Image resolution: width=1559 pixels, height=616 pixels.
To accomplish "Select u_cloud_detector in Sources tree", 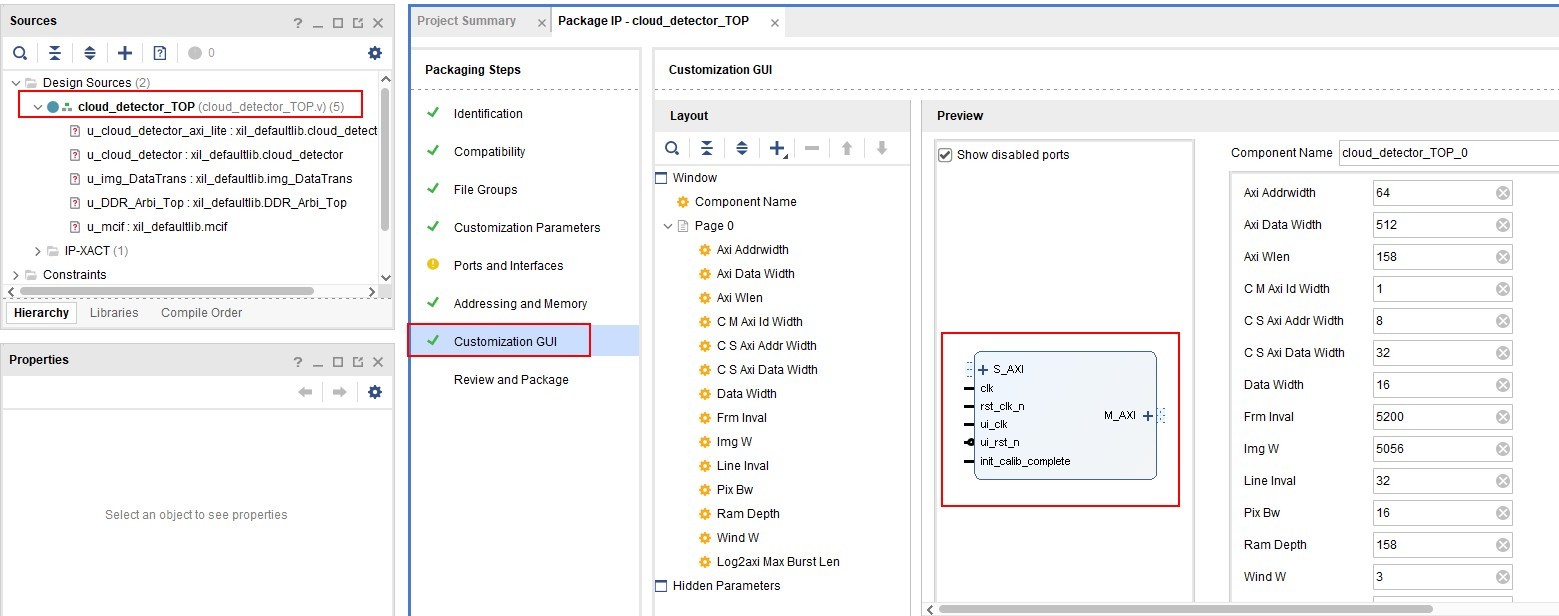I will (x=215, y=155).
